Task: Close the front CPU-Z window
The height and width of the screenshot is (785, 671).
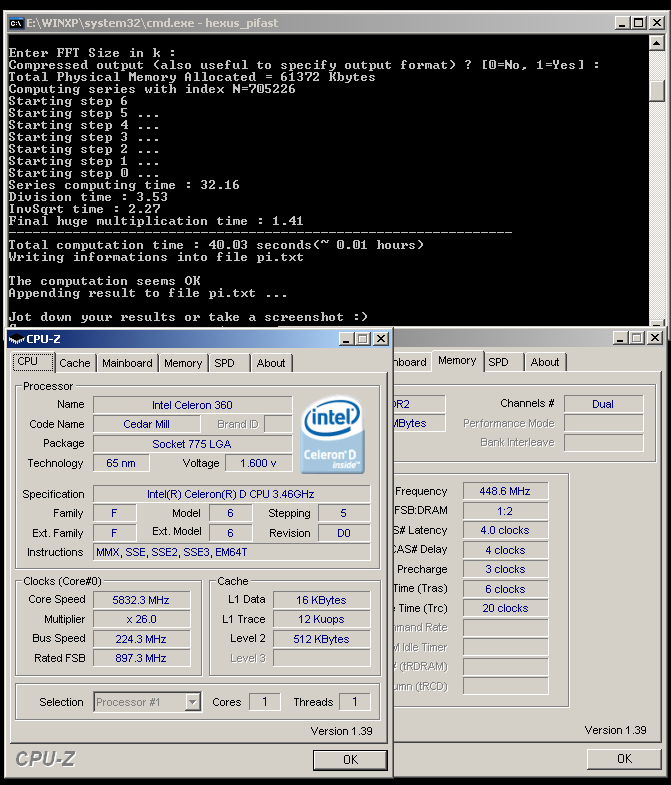Action: point(381,339)
